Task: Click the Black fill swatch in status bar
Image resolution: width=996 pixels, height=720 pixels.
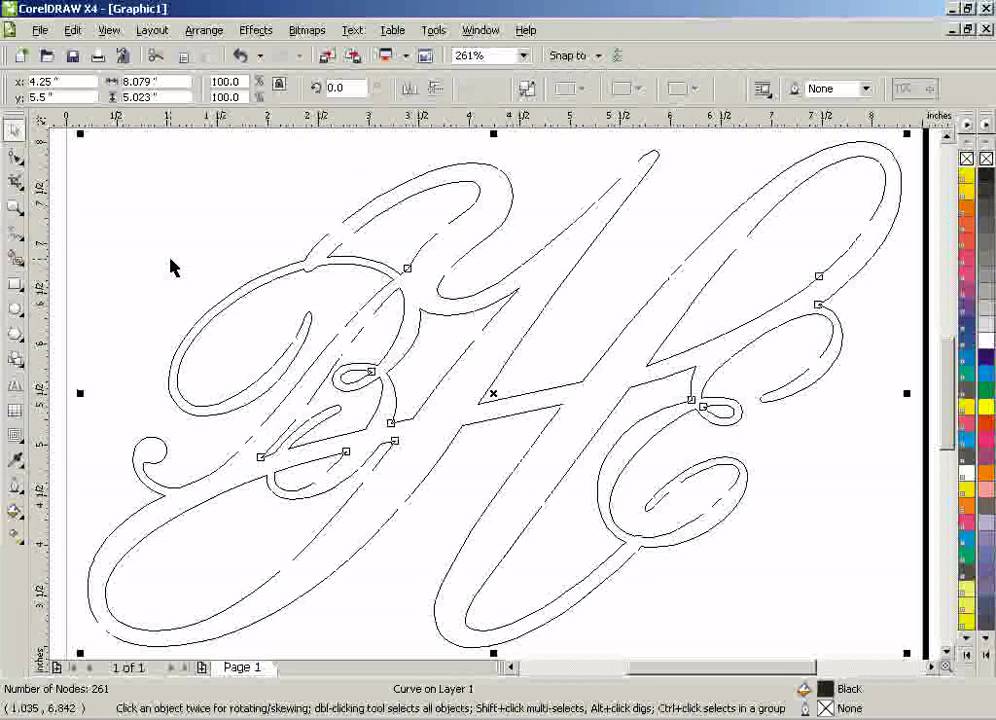Action: pos(825,689)
